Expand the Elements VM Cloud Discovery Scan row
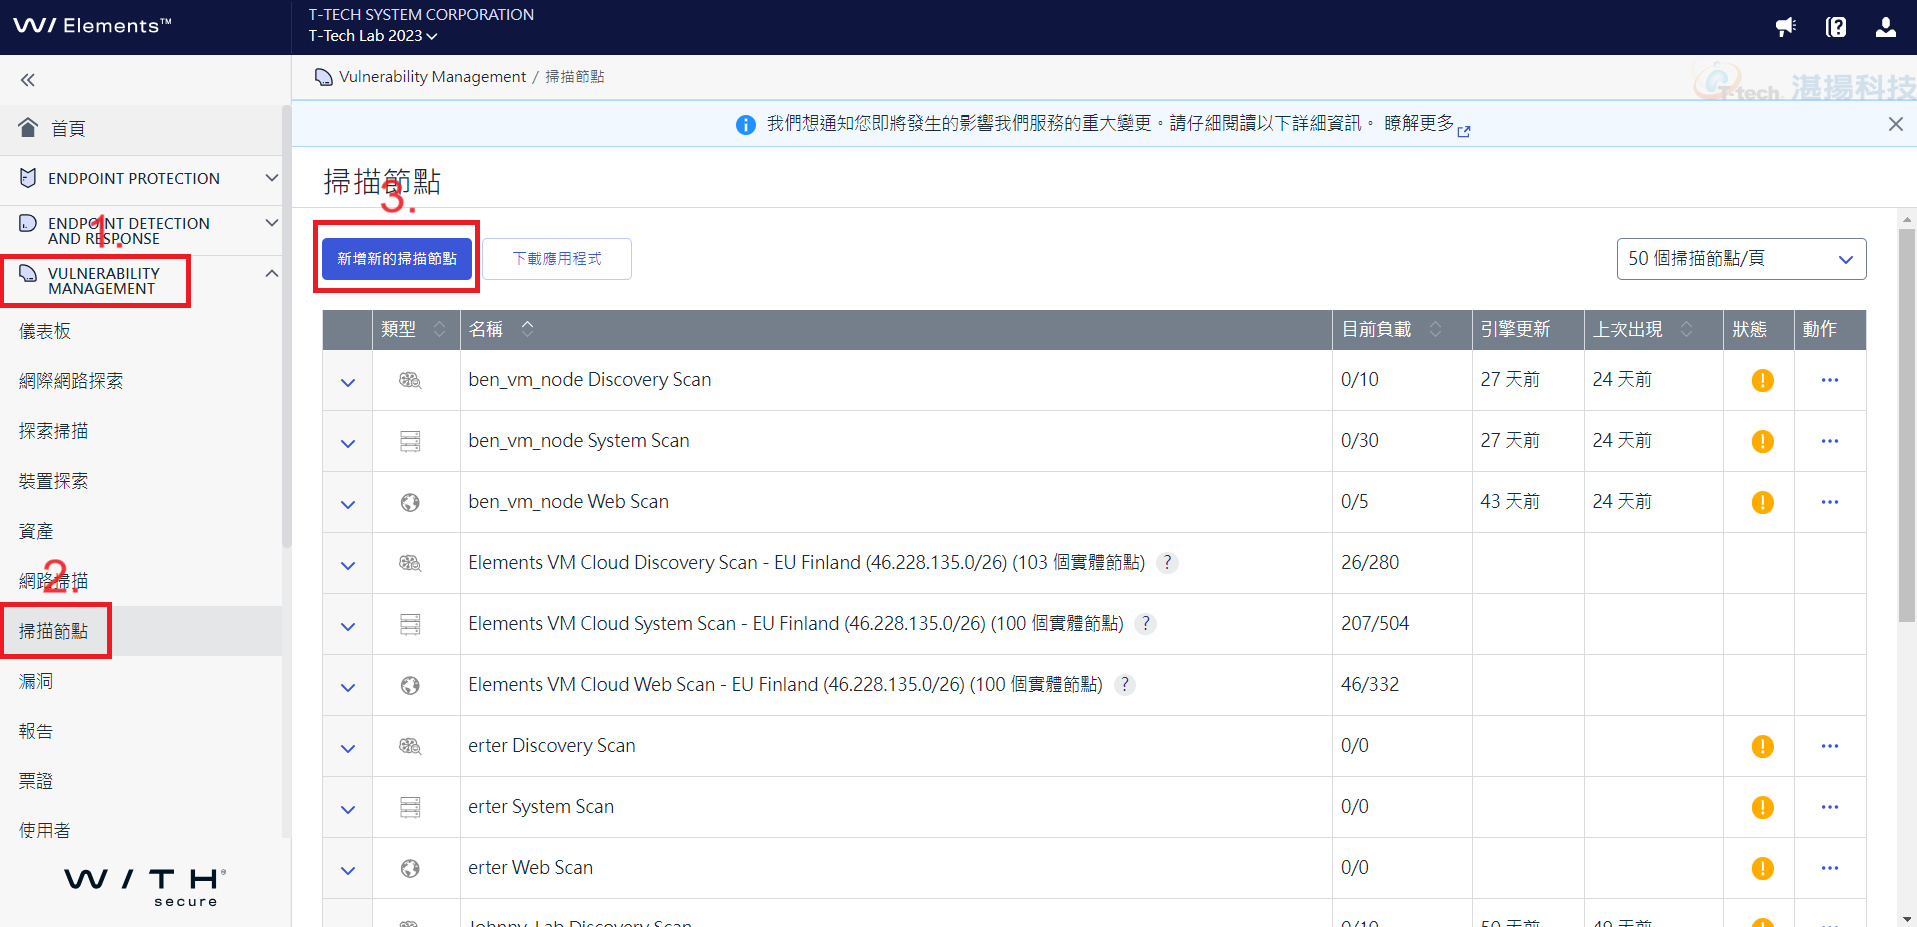This screenshot has width=1917, height=927. coord(348,565)
